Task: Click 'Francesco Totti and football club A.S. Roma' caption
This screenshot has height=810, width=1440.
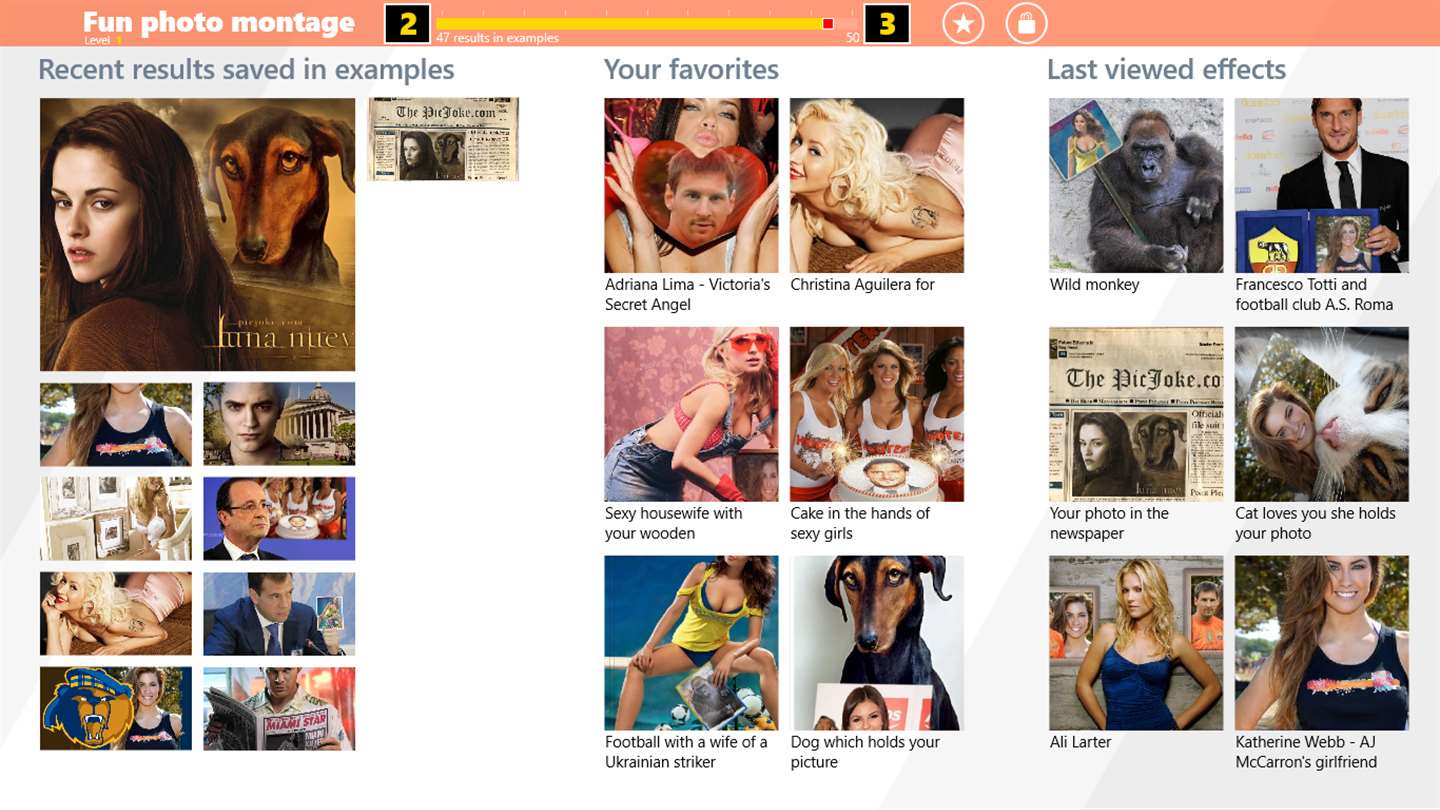Action: 1314,294
